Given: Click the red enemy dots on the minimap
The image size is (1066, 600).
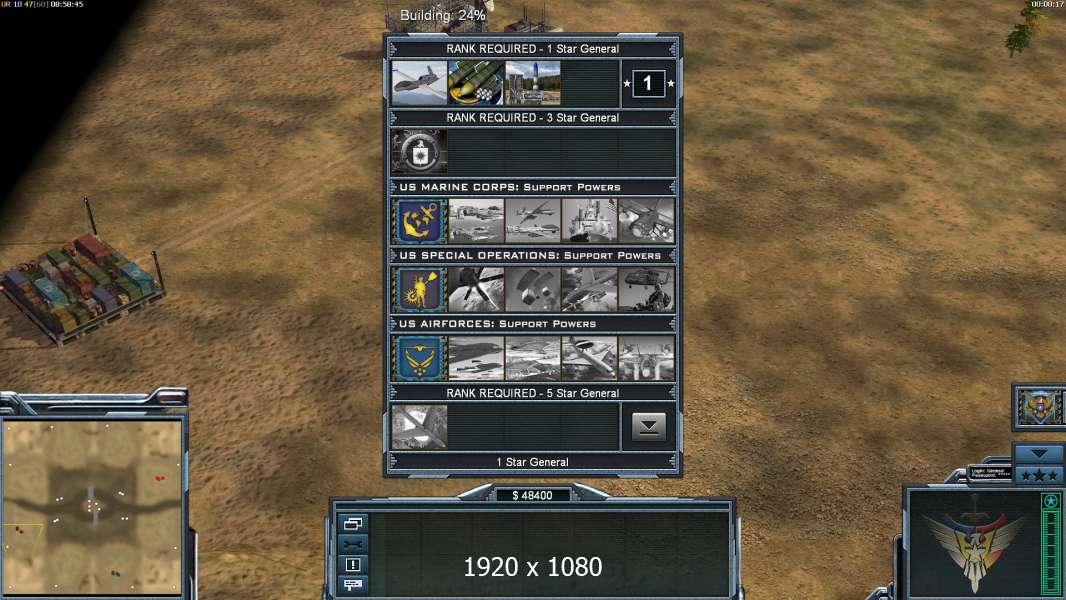Looking at the screenshot, I should coord(159,478).
